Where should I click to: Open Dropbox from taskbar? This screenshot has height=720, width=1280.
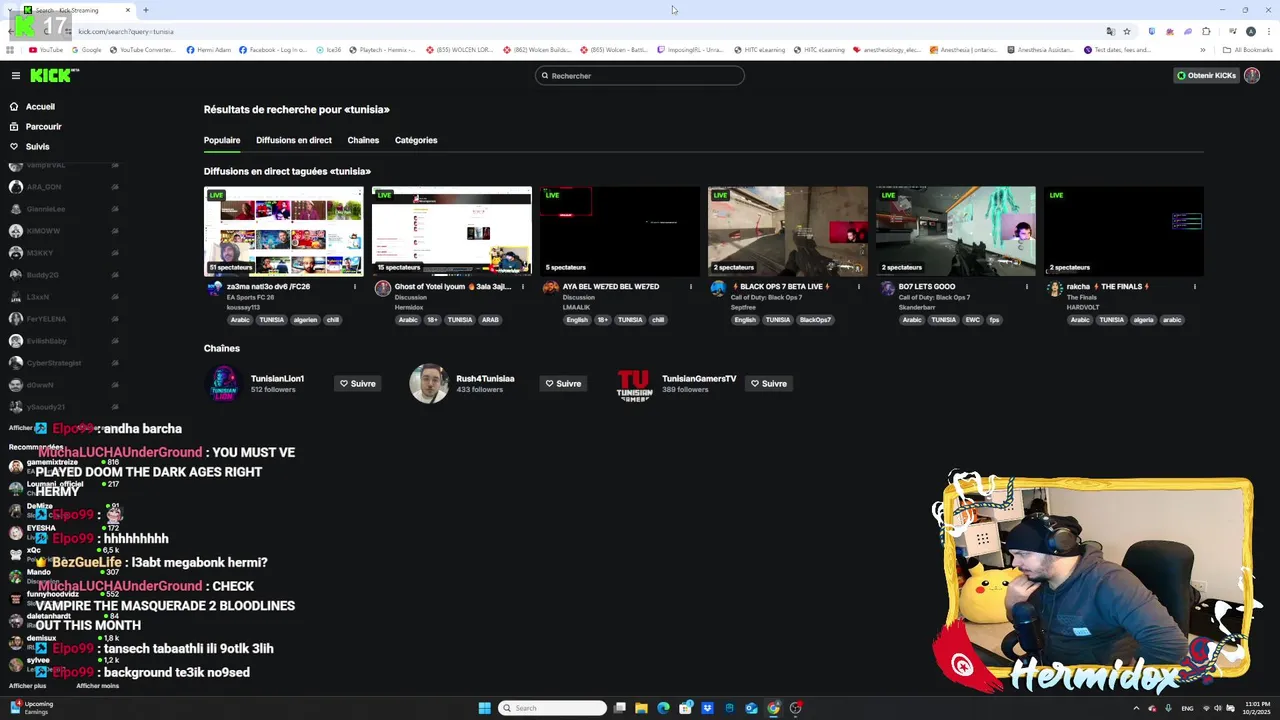click(707, 708)
